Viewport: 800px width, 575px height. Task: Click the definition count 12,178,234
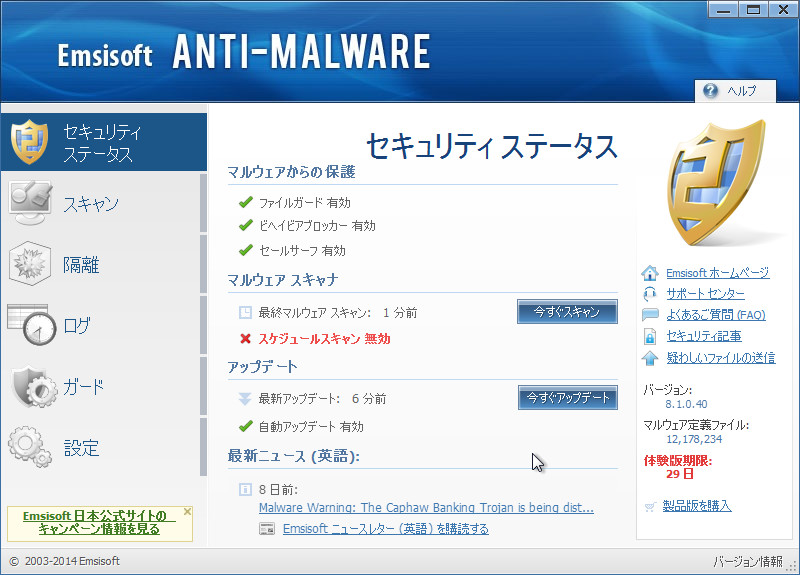point(694,439)
